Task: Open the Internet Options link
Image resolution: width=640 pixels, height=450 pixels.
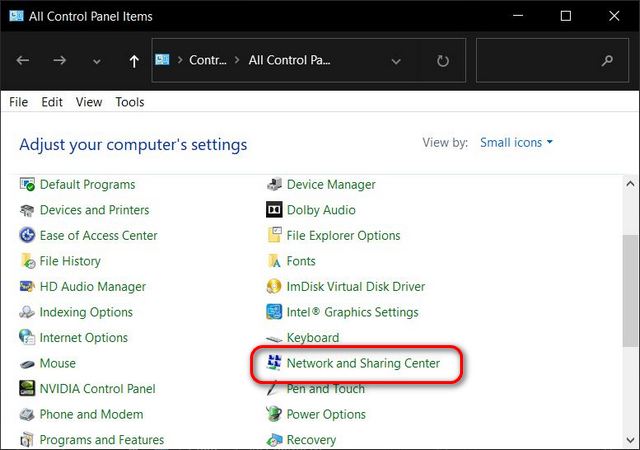Action: (84, 338)
